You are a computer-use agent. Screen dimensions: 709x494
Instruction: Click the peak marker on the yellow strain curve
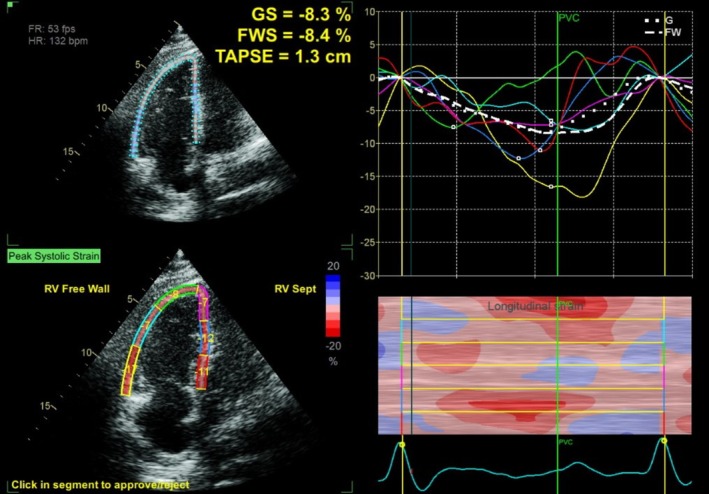pyautogui.click(x=551, y=187)
